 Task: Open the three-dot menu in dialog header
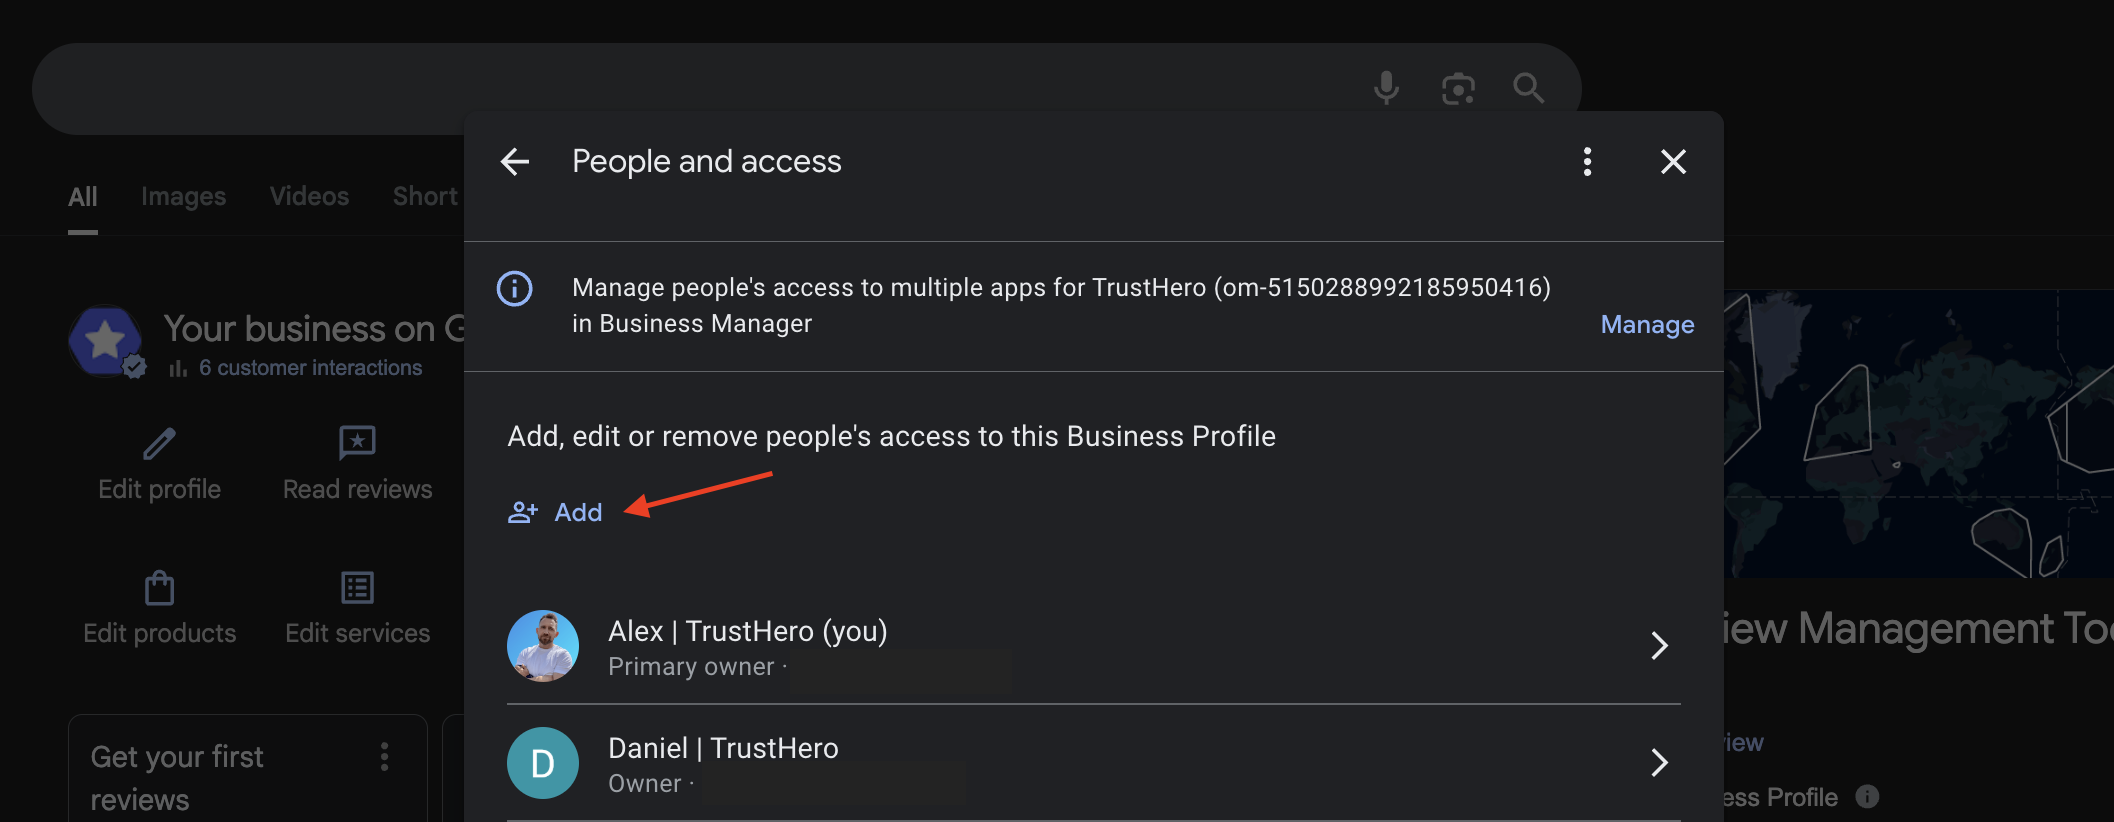coord(1587,162)
